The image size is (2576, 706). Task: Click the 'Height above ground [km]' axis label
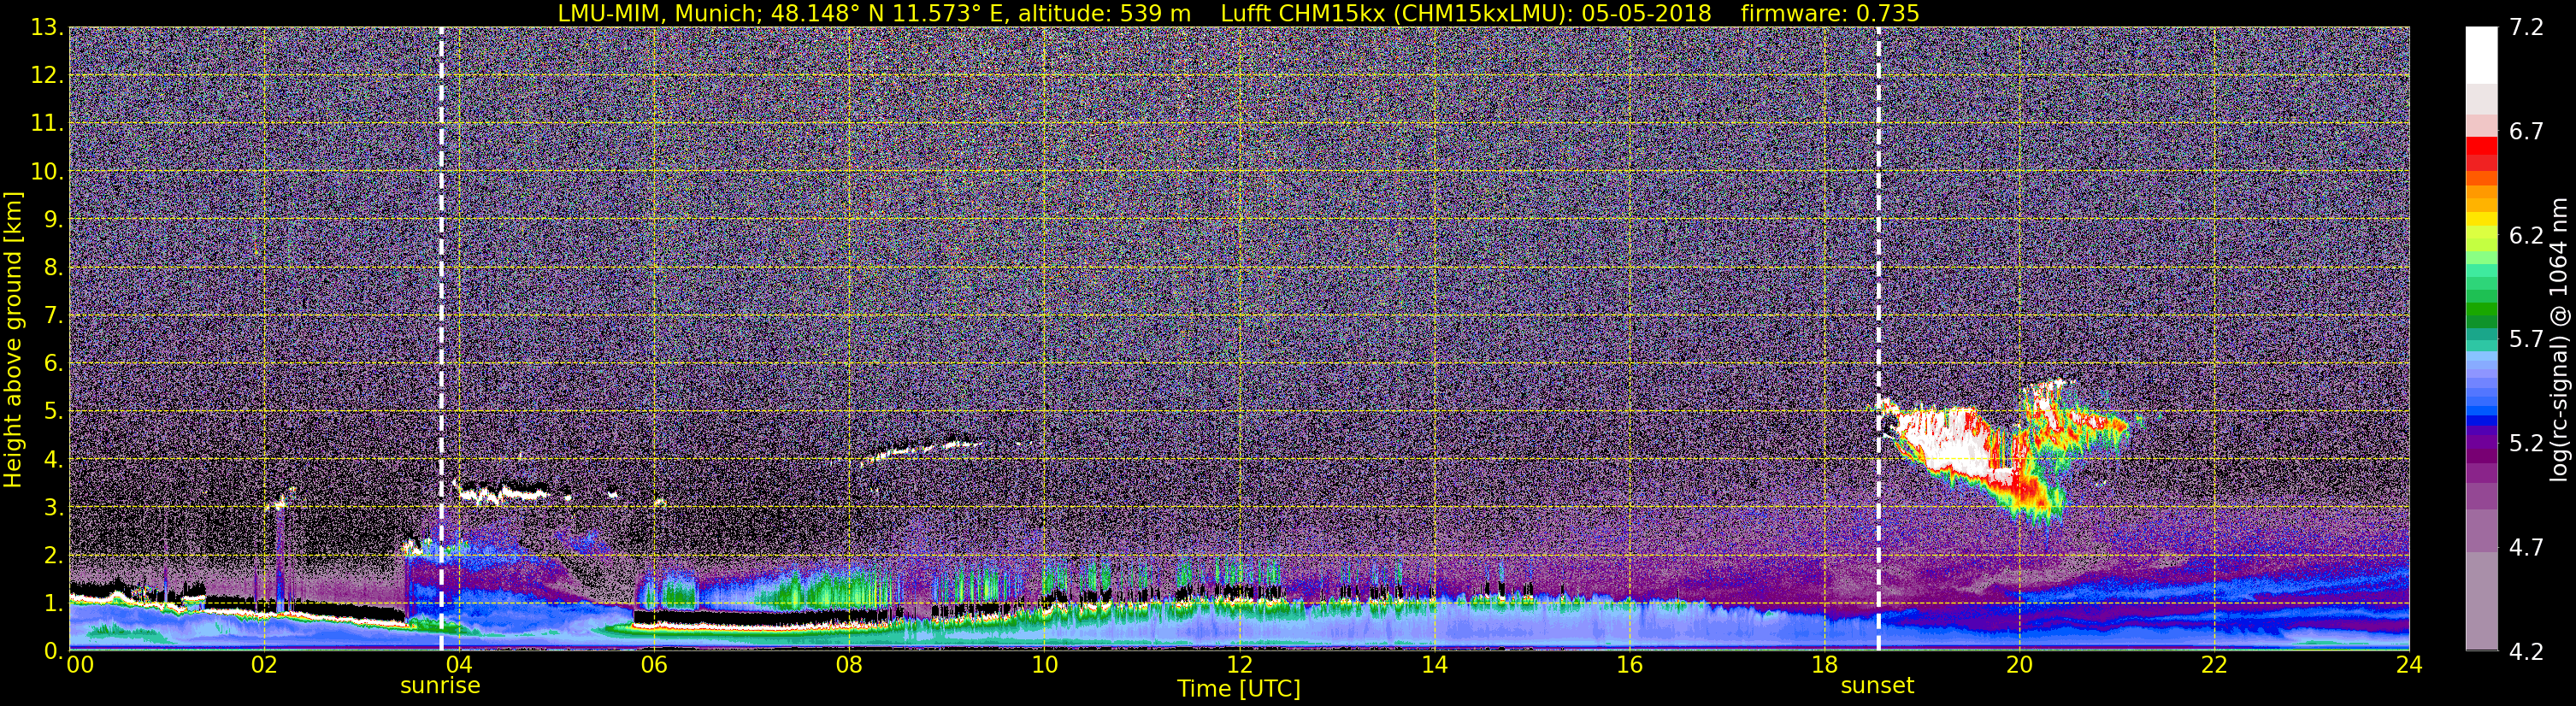[x=13, y=339]
